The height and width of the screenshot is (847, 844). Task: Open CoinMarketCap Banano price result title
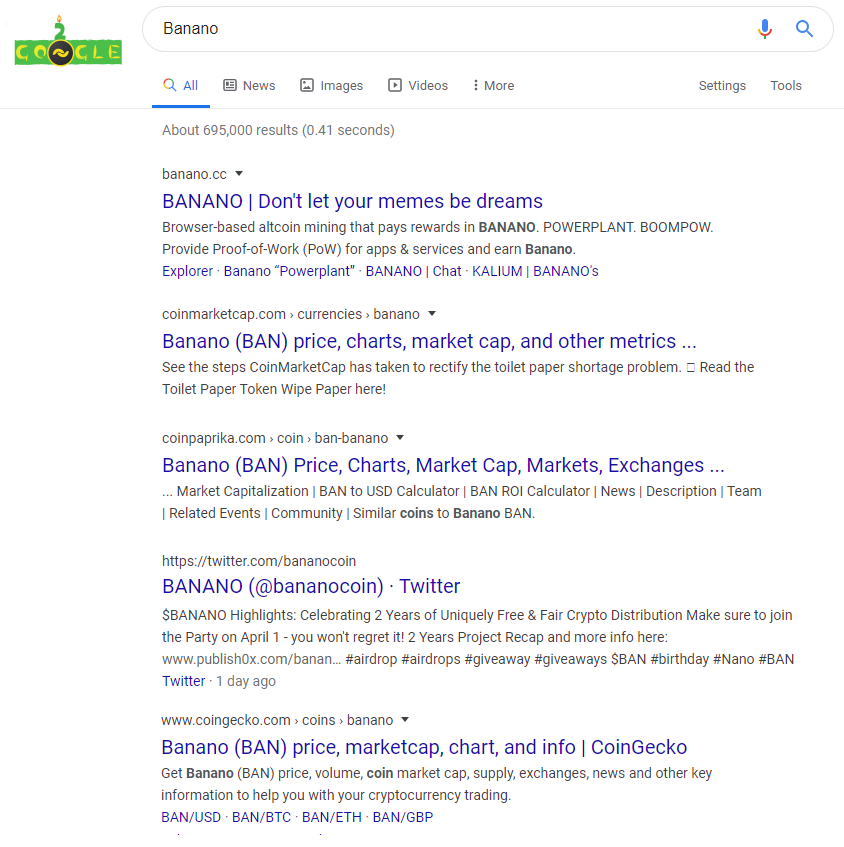point(429,341)
